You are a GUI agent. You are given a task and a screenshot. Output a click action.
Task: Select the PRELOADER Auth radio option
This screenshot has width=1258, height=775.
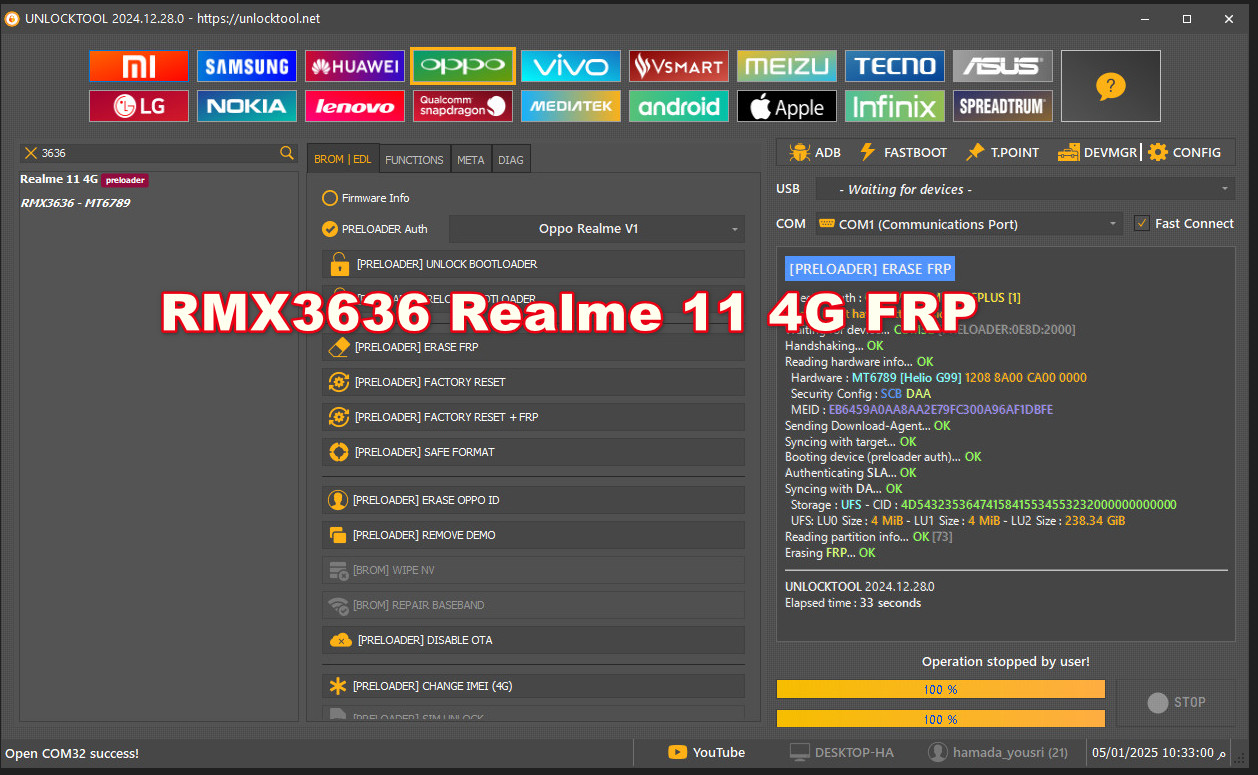tap(332, 228)
